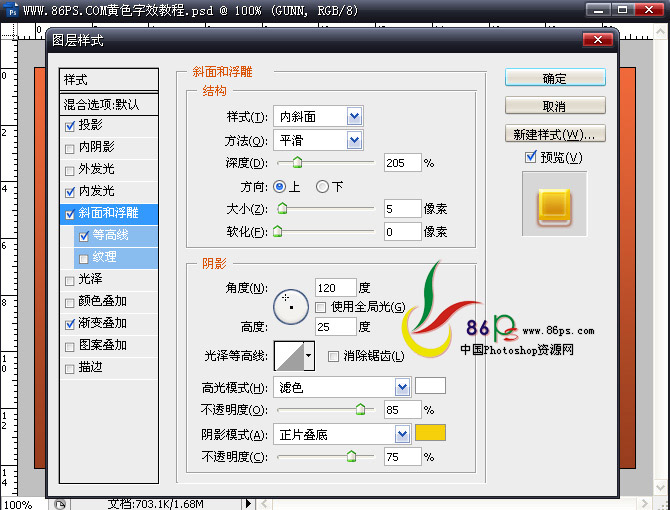670x510 pixels.
Task: Click the 取消 button
Action: (x=555, y=106)
